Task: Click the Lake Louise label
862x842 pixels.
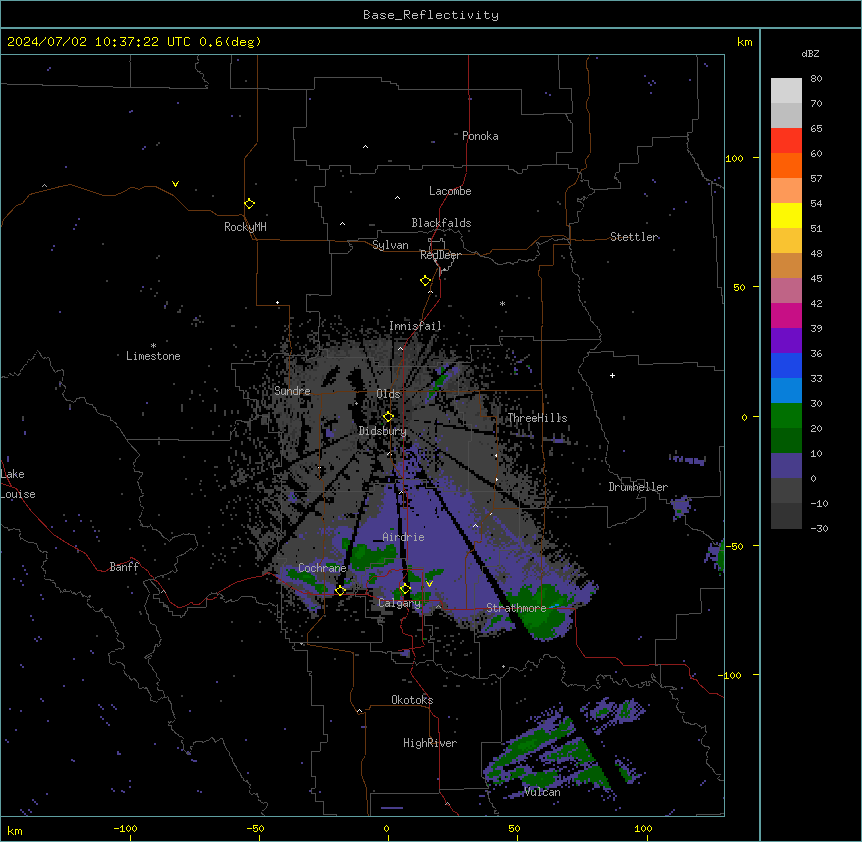Action: tap(17, 484)
